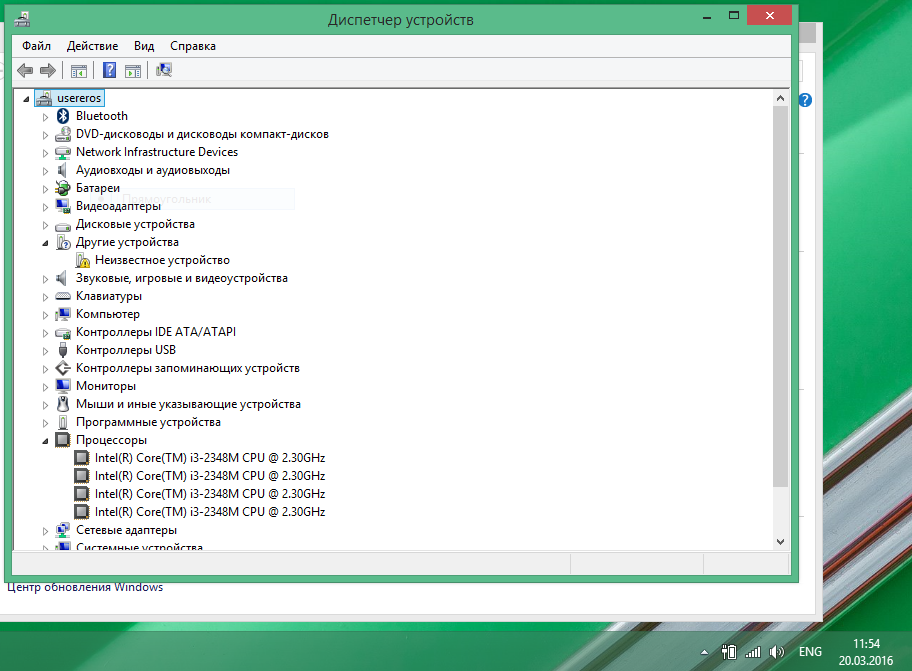Image resolution: width=912 pixels, height=671 pixels.
Task: Expand Аудиовходы и аудиовыходы category
Action: point(45,171)
